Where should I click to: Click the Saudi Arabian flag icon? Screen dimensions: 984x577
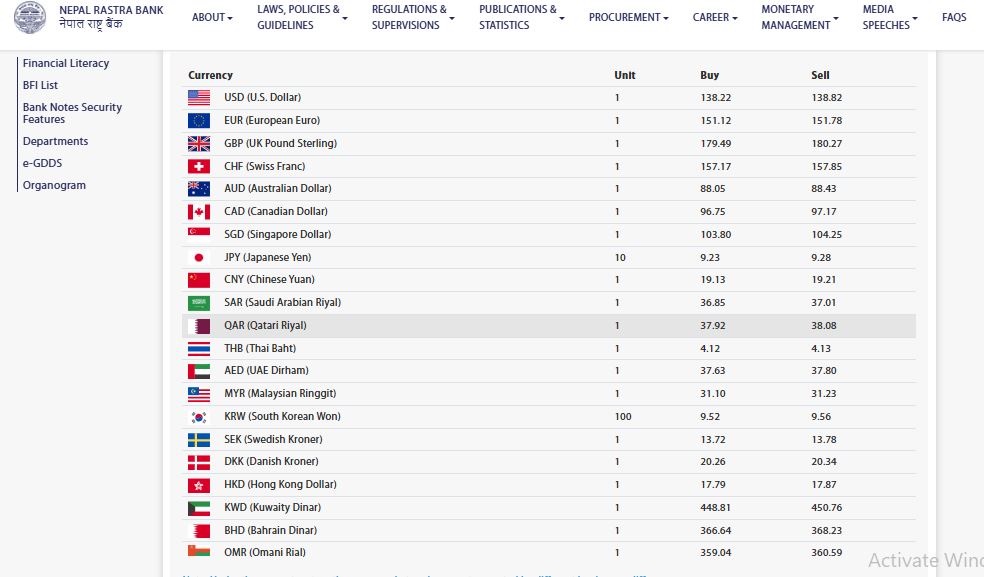pos(199,303)
